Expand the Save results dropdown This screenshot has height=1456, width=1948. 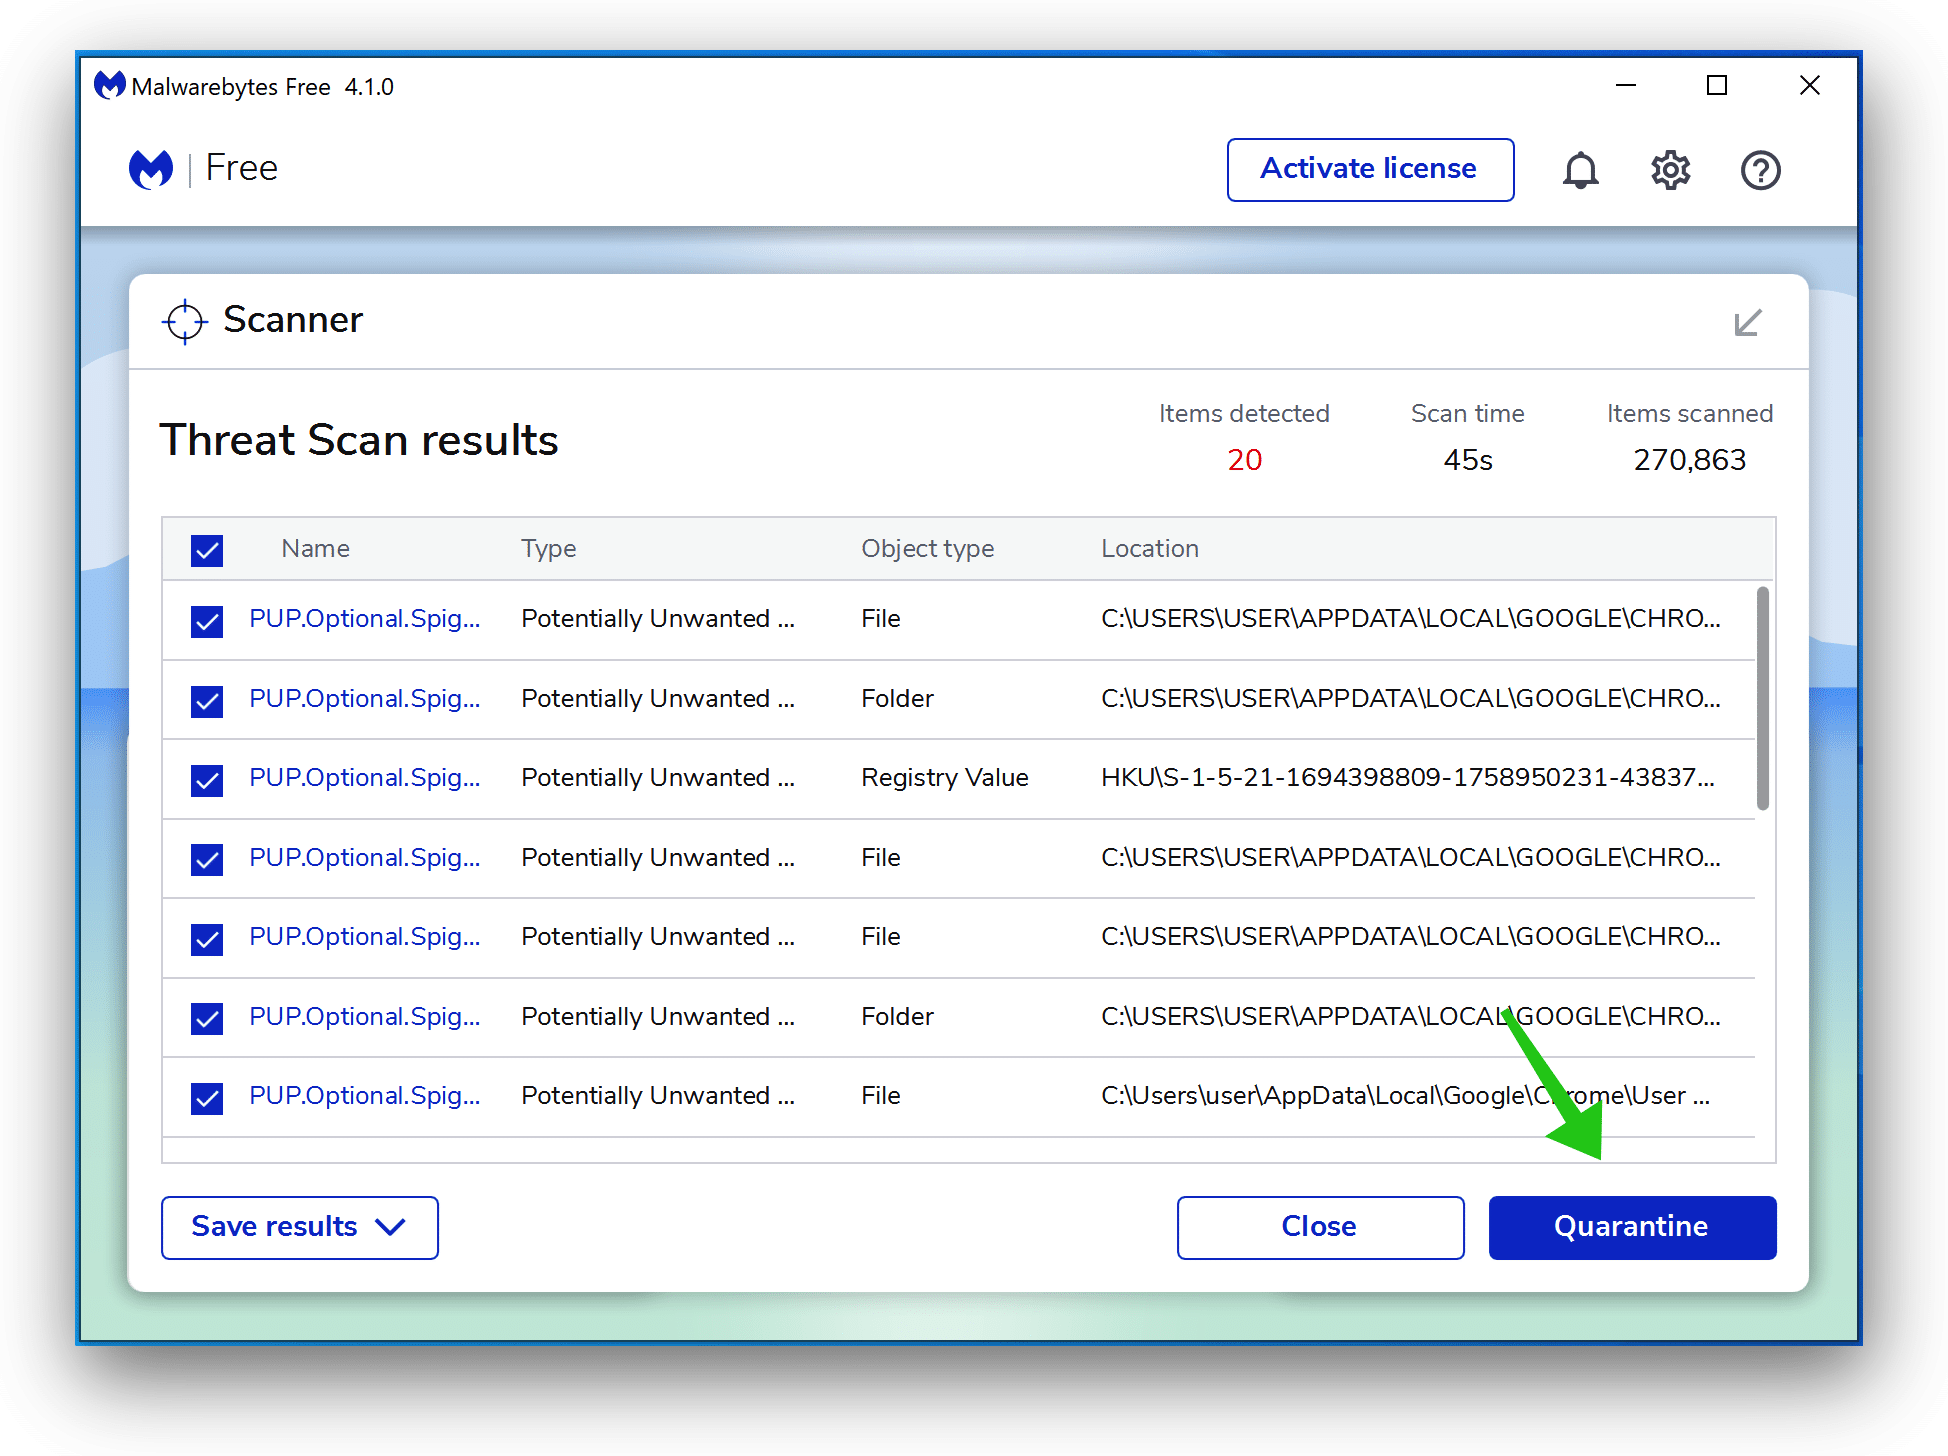click(299, 1227)
